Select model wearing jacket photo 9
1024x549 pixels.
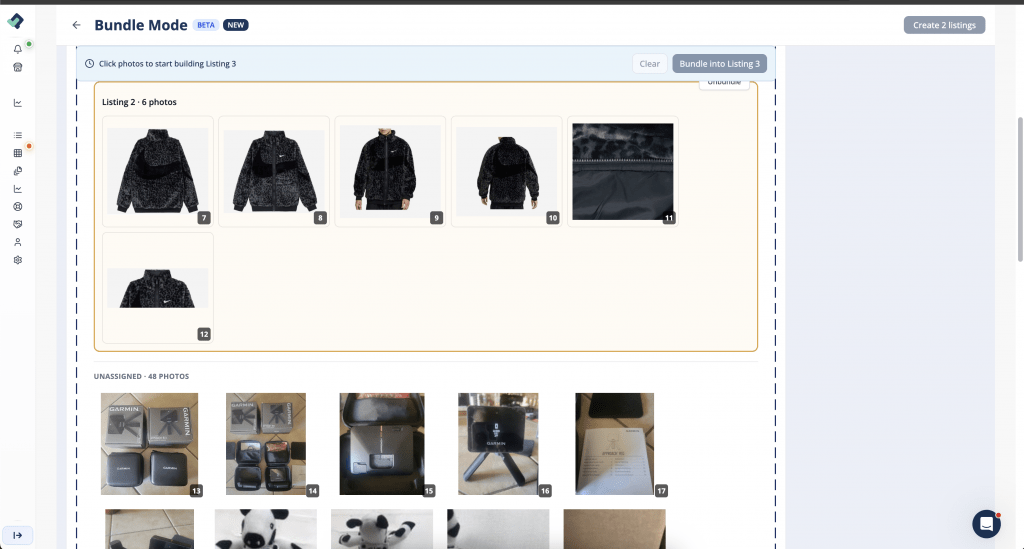(390, 171)
